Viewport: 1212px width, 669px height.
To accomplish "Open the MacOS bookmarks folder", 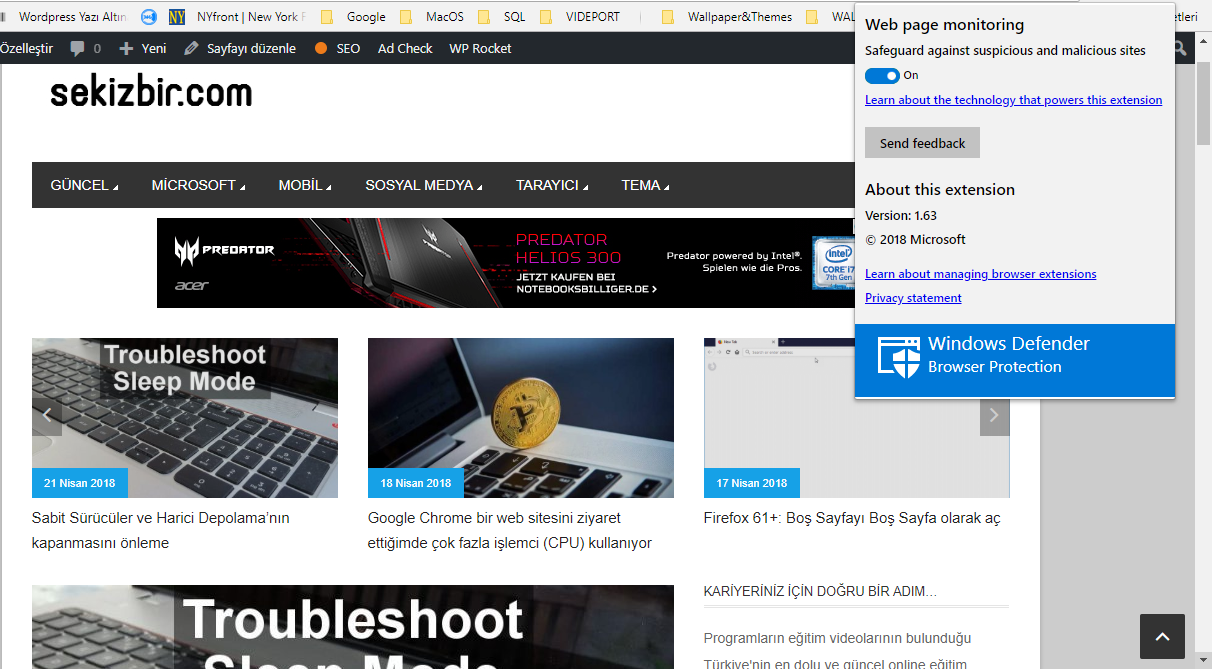I will (x=432, y=17).
